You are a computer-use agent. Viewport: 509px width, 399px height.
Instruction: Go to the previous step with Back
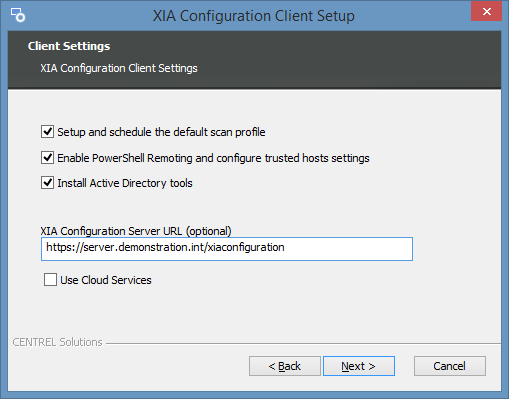[285, 366]
